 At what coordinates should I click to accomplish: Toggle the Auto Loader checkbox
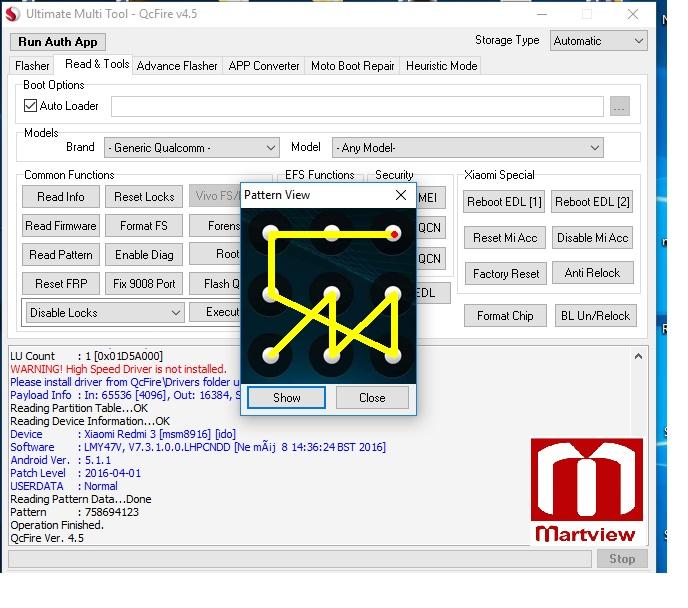30,106
